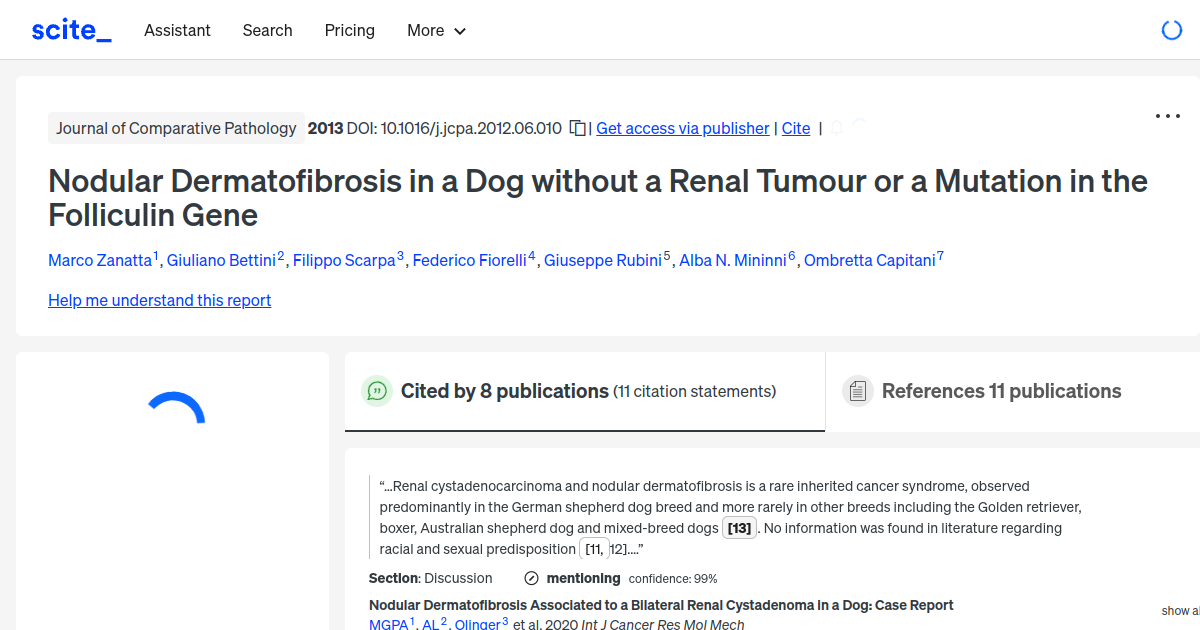Switch to the References 11 publications tab
The height and width of the screenshot is (630, 1200).
[x=1001, y=391]
